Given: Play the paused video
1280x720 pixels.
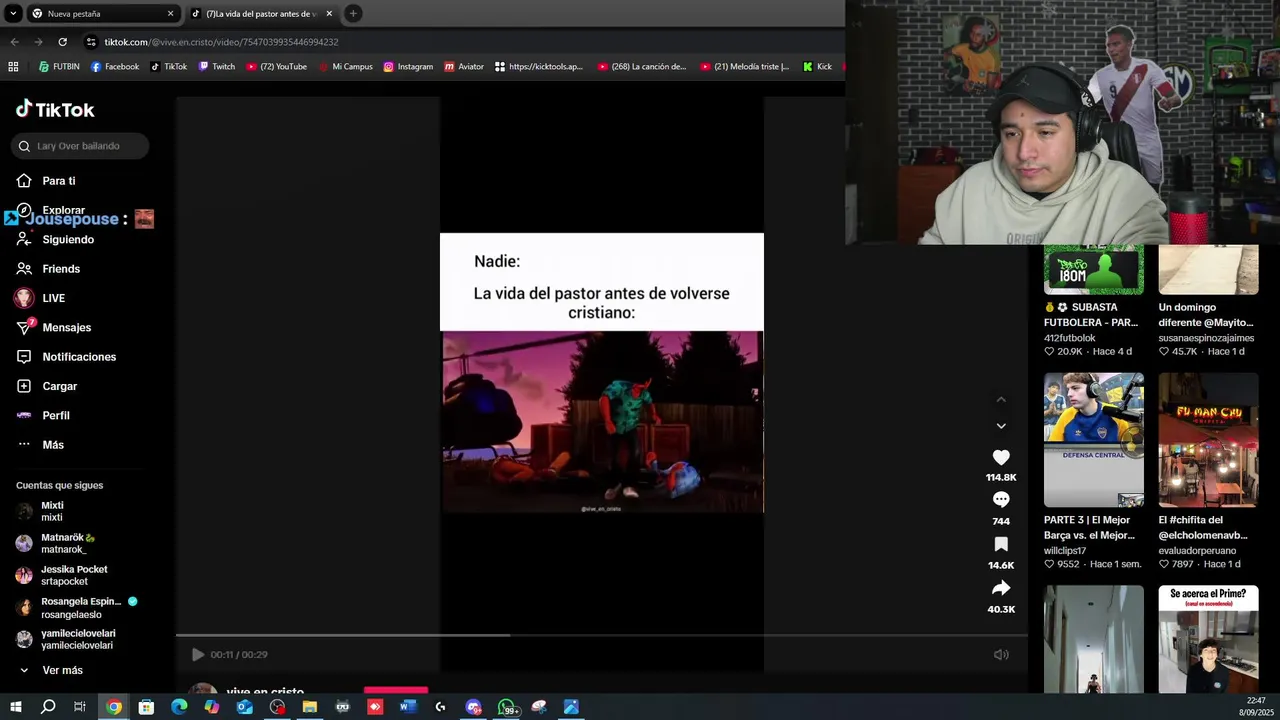Looking at the screenshot, I should (x=198, y=655).
